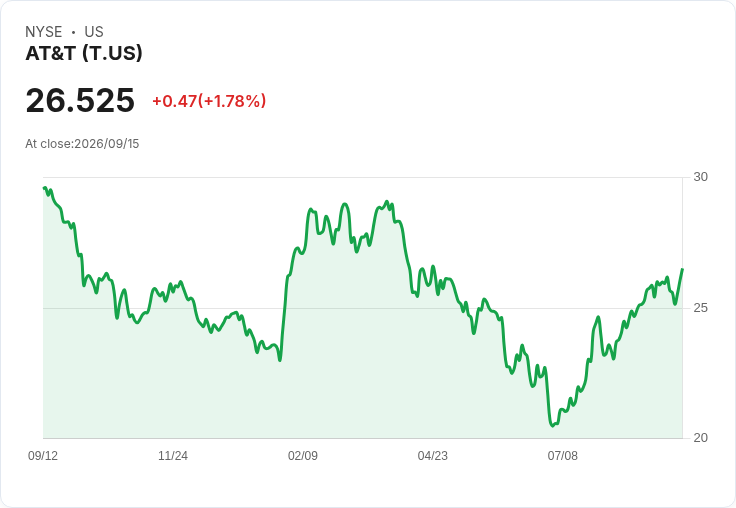
Task: Select the 09/12 date on x-axis
Action: pyautogui.click(x=43, y=455)
